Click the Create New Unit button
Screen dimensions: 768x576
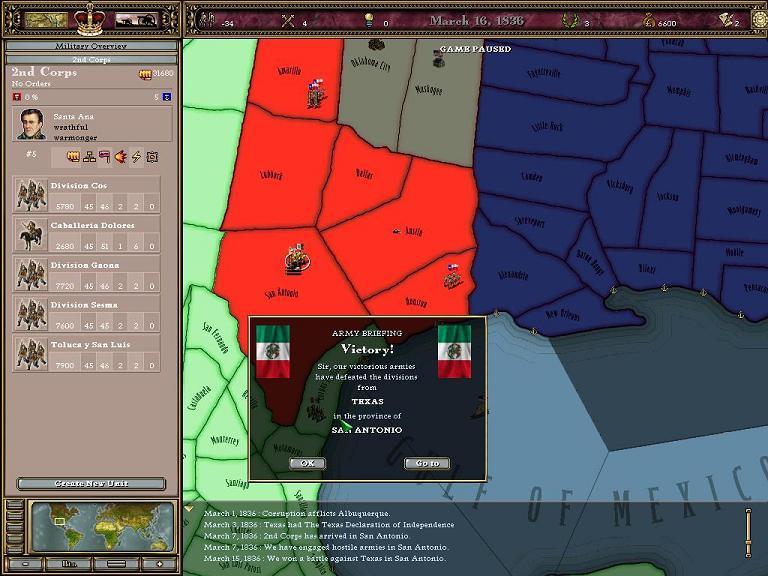click(x=91, y=484)
